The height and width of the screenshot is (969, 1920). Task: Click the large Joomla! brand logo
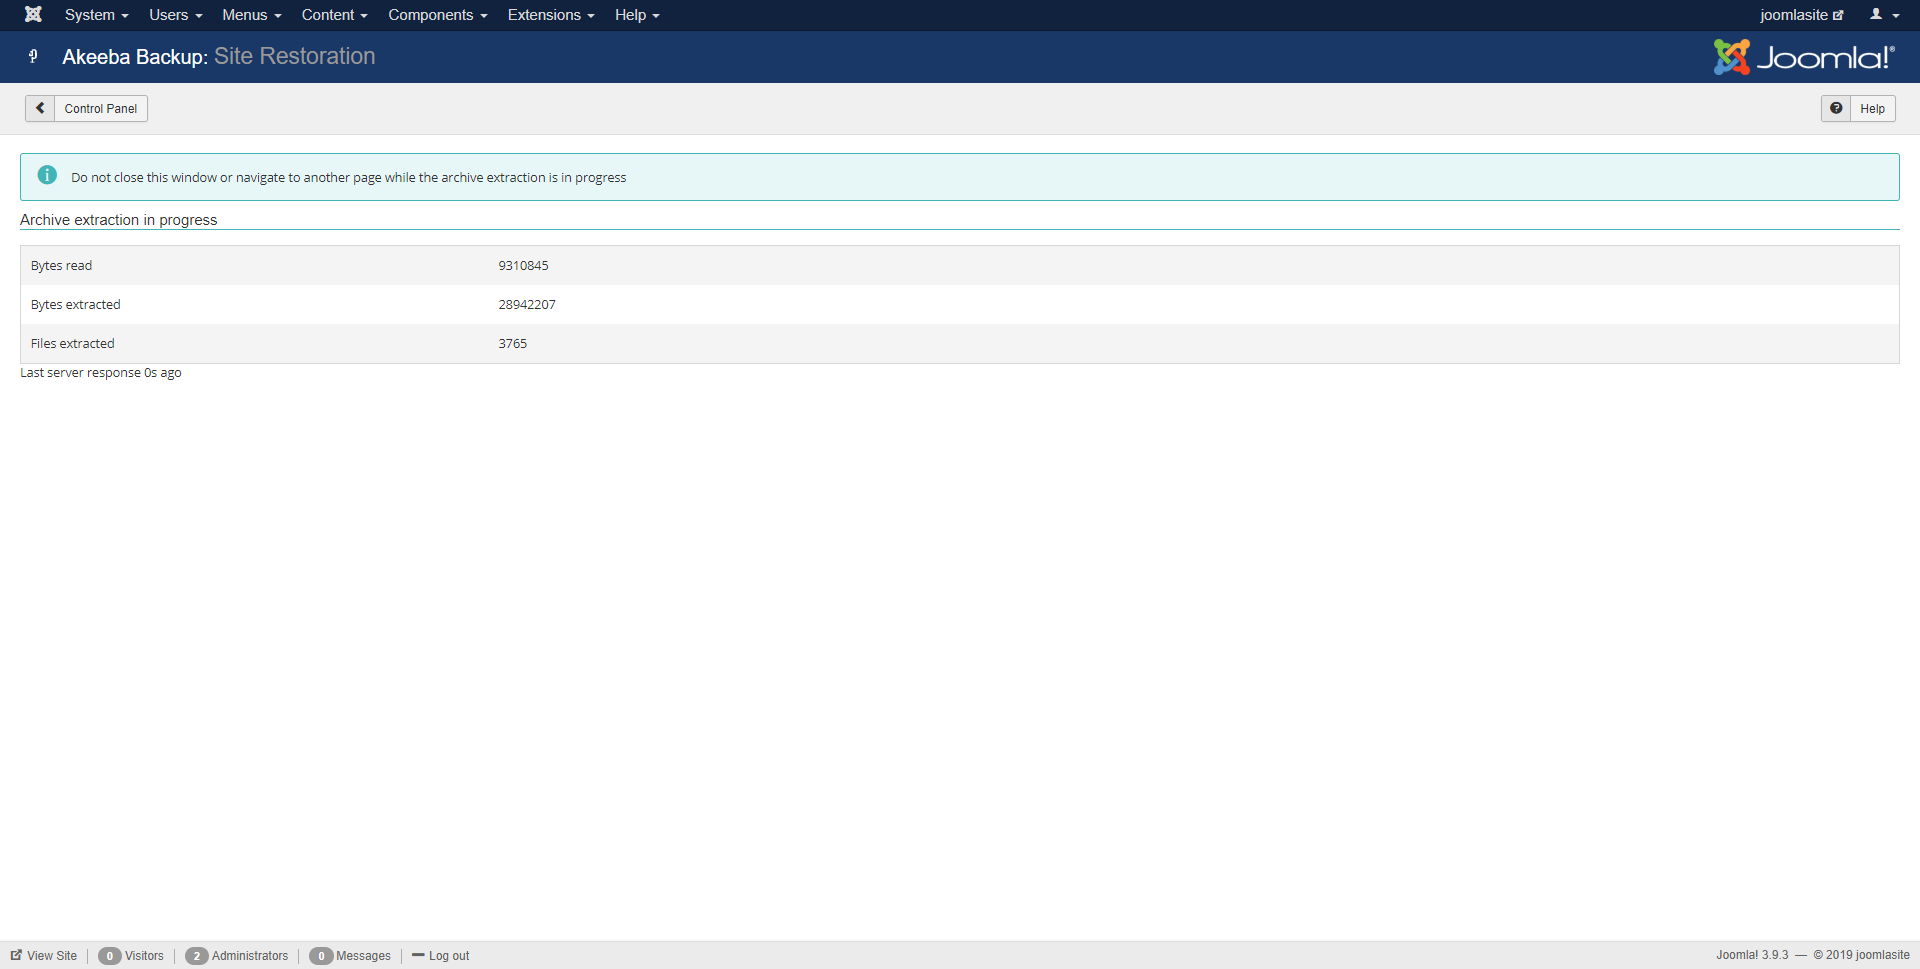click(1803, 57)
